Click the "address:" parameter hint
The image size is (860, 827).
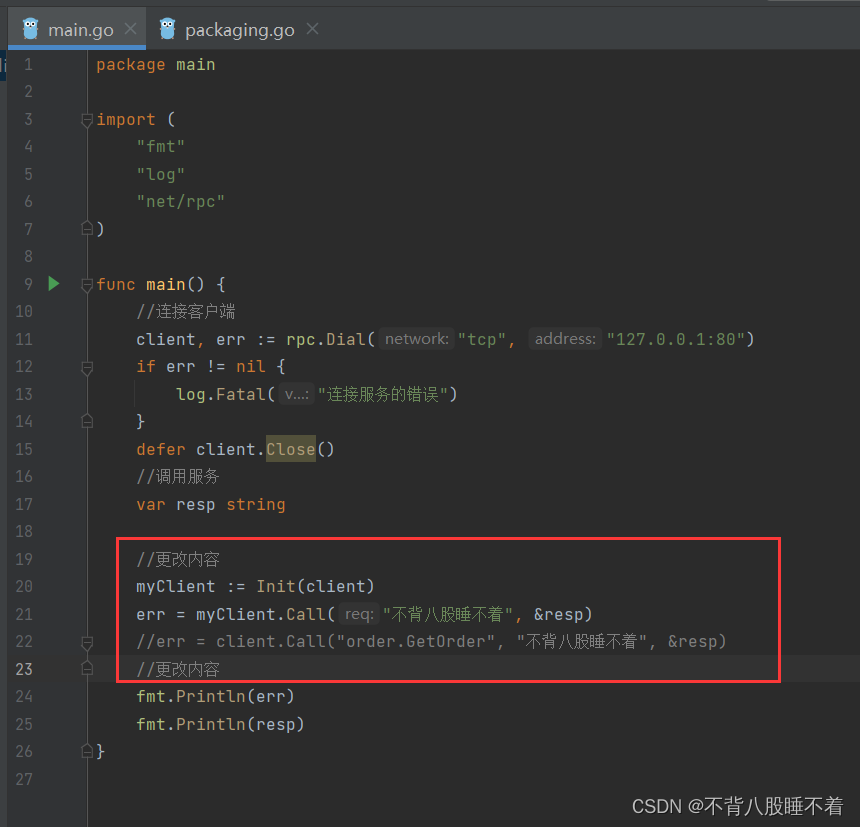click(565, 339)
